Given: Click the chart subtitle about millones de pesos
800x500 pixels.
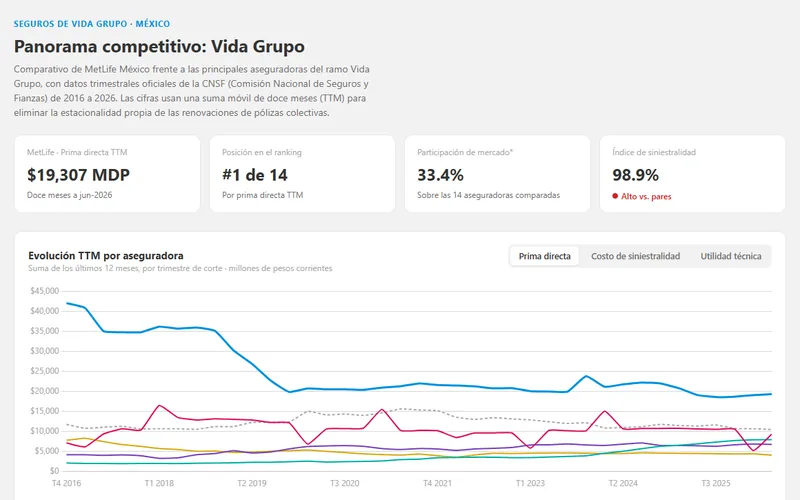Looking at the screenshot, I should tap(180, 268).
